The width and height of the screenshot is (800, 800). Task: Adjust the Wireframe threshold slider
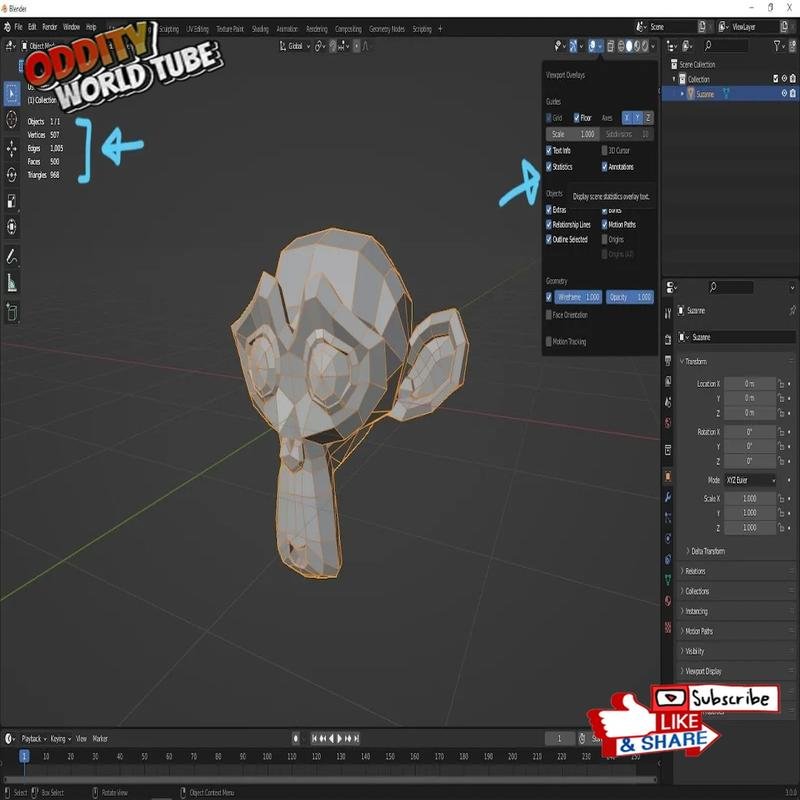click(x=578, y=297)
